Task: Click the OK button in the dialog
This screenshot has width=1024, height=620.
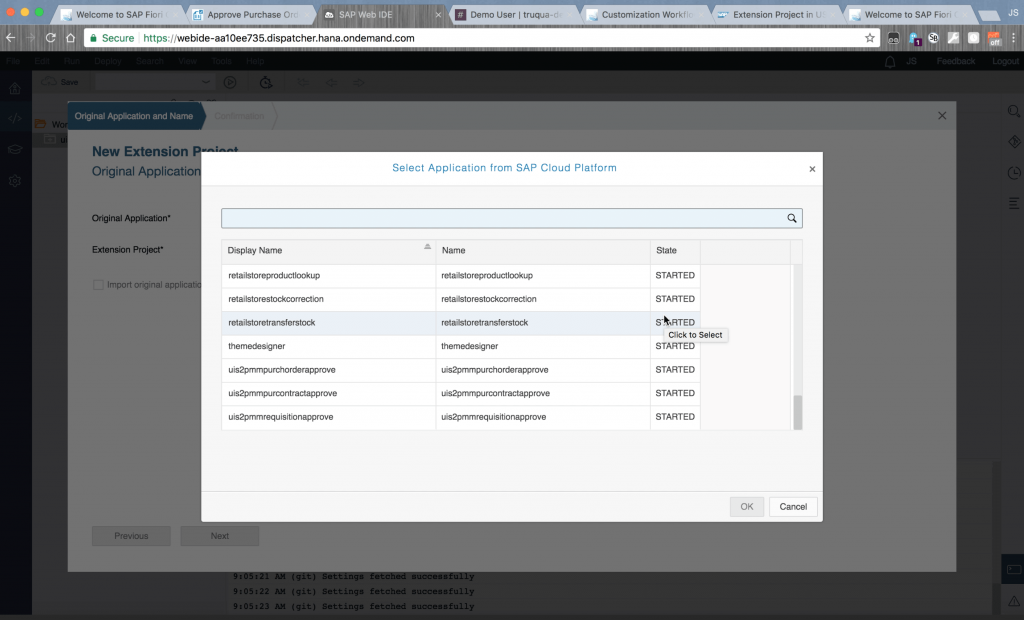Action: (x=746, y=507)
